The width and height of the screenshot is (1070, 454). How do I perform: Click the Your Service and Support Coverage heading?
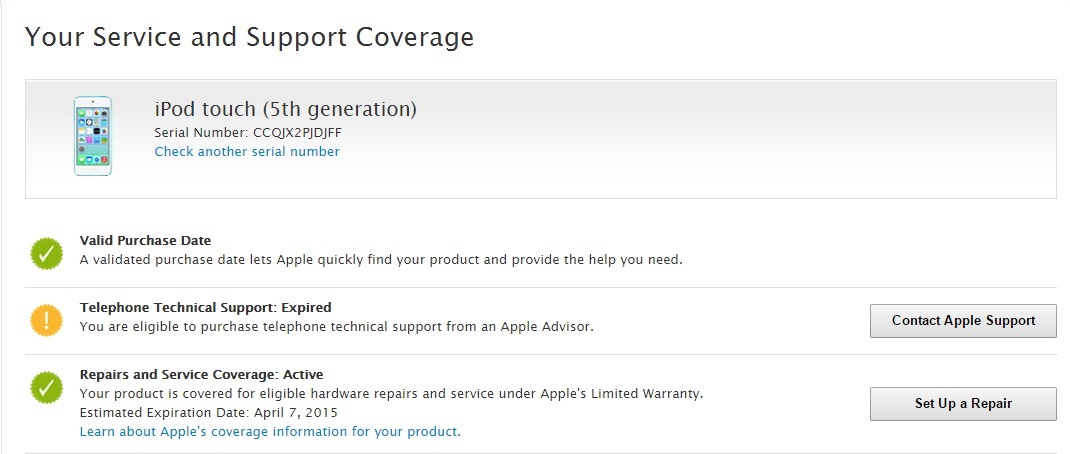click(x=249, y=38)
